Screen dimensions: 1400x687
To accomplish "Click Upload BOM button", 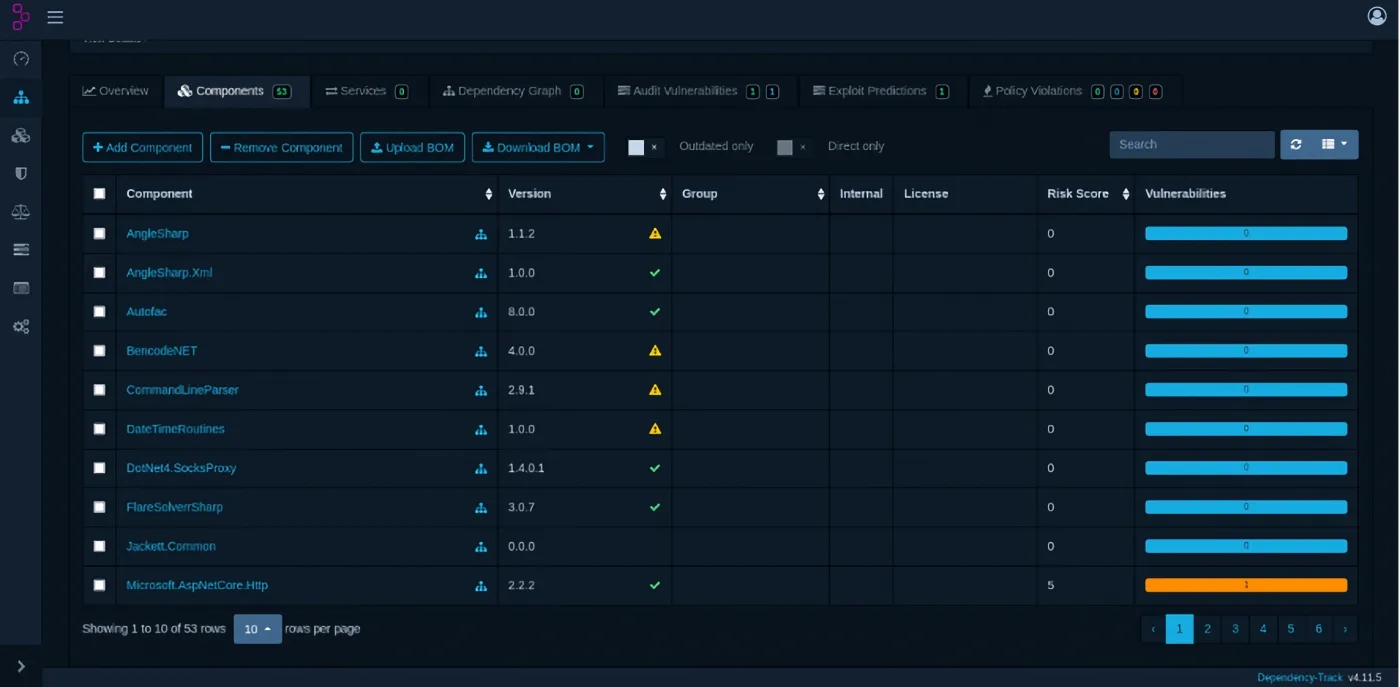I will pos(412,147).
